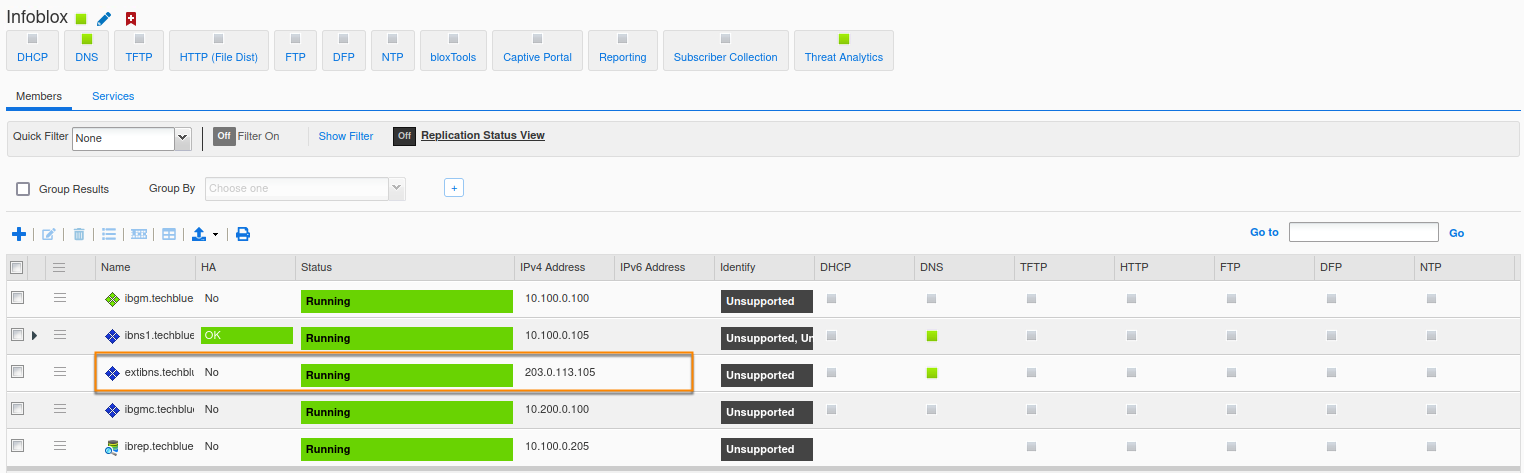Viewport: 1524px width, 473px height.
Task: Toggle the Replication Status View switch
Action: pos(404,136)
